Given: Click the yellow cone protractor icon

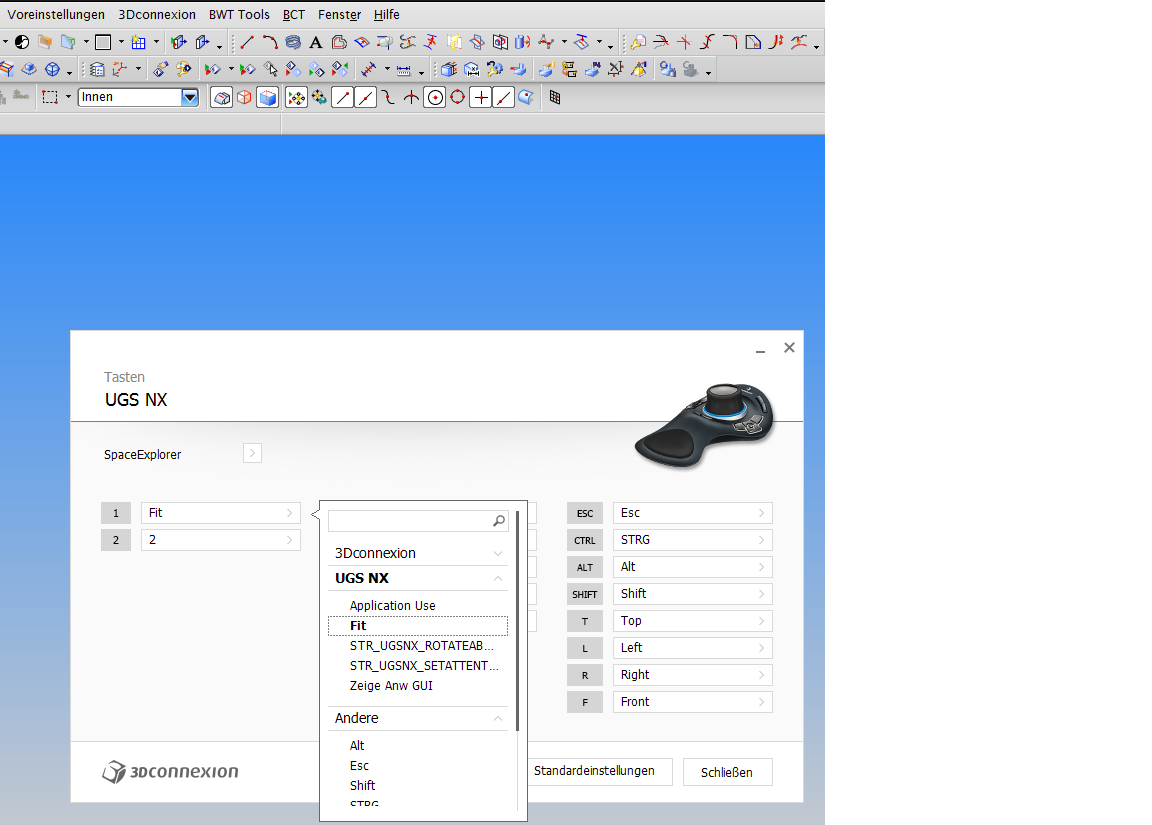Looking at the screenshot, I should coord(639,70).
